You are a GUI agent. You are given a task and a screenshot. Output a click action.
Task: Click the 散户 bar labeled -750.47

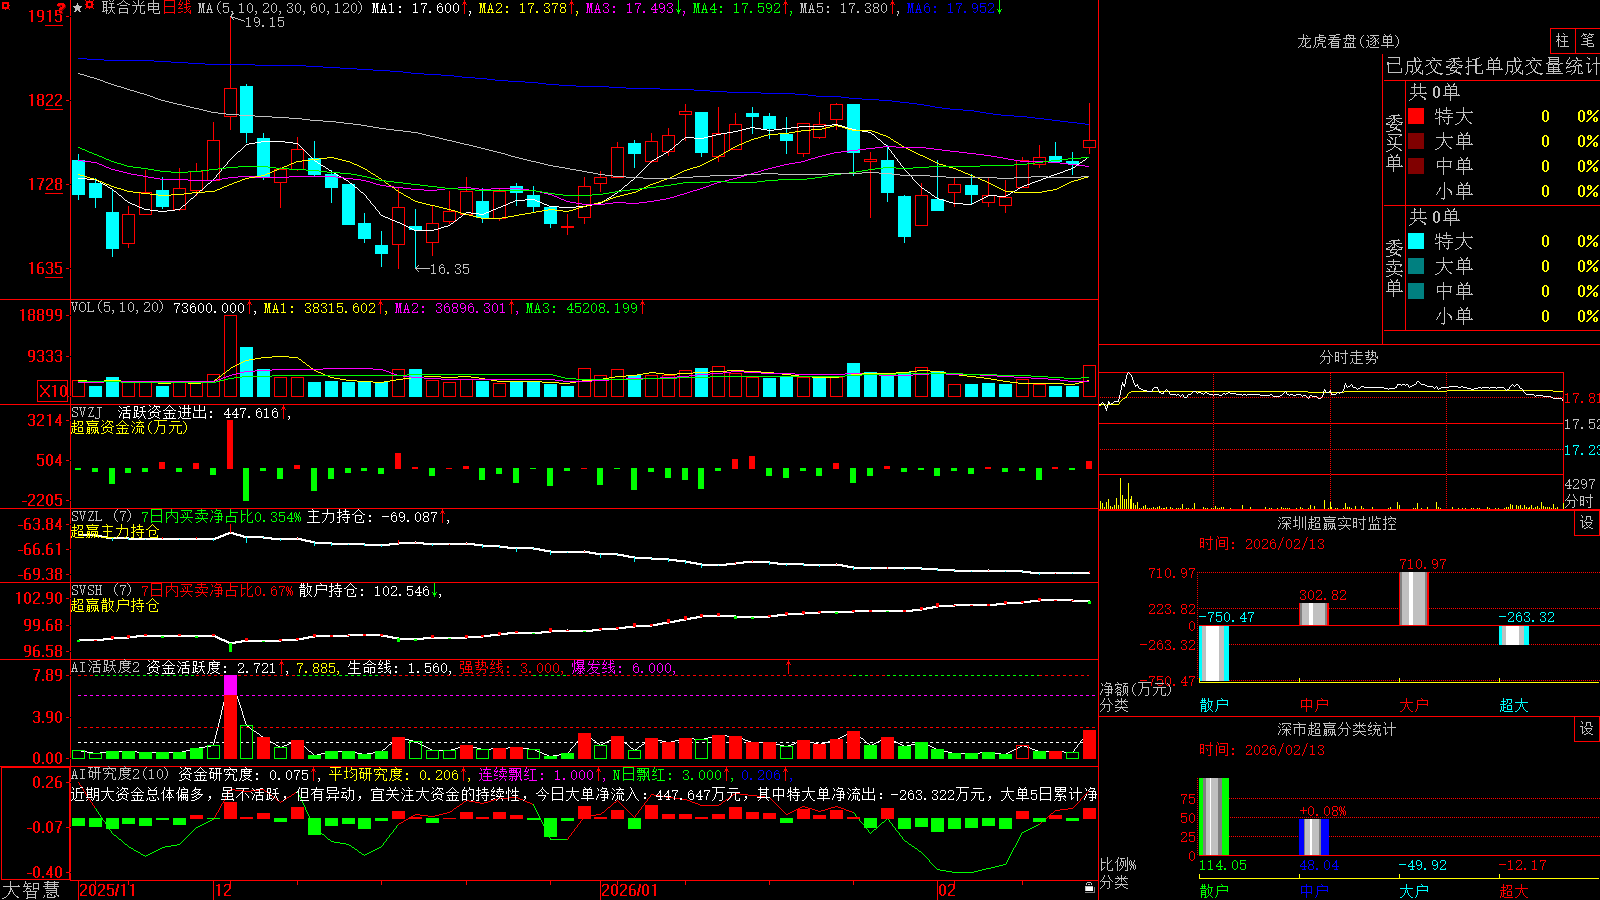tap(1214, 653)
